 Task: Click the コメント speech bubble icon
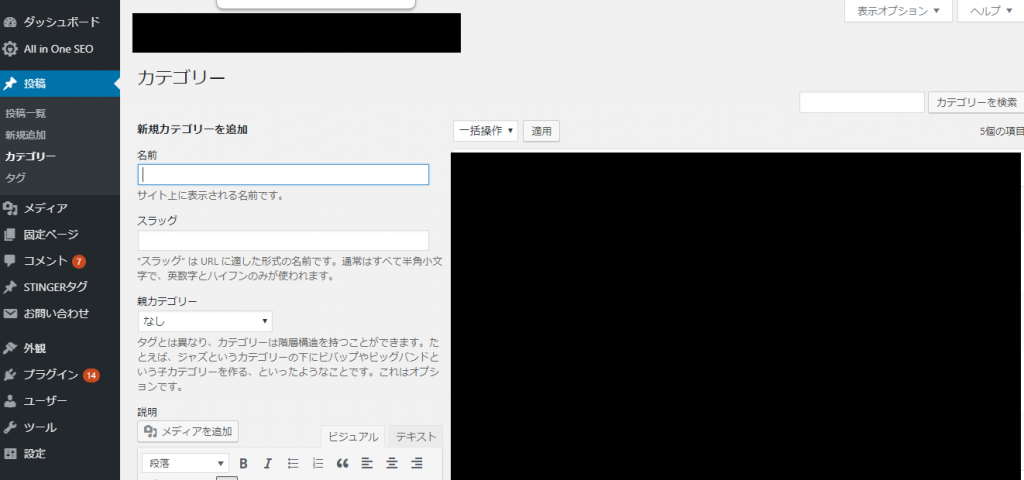tap(10, 261)
